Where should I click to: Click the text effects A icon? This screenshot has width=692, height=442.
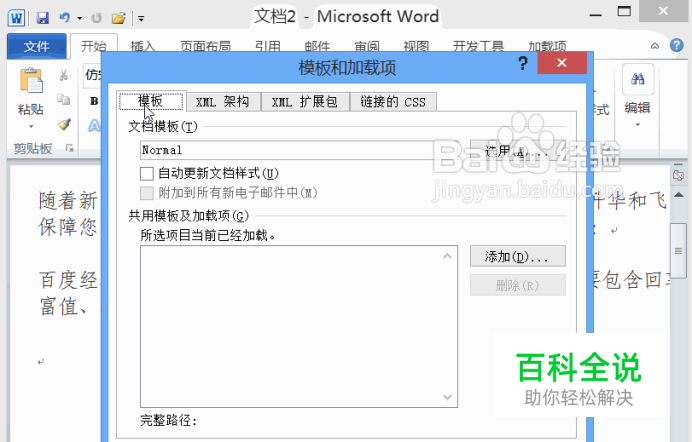coord(94,126)
